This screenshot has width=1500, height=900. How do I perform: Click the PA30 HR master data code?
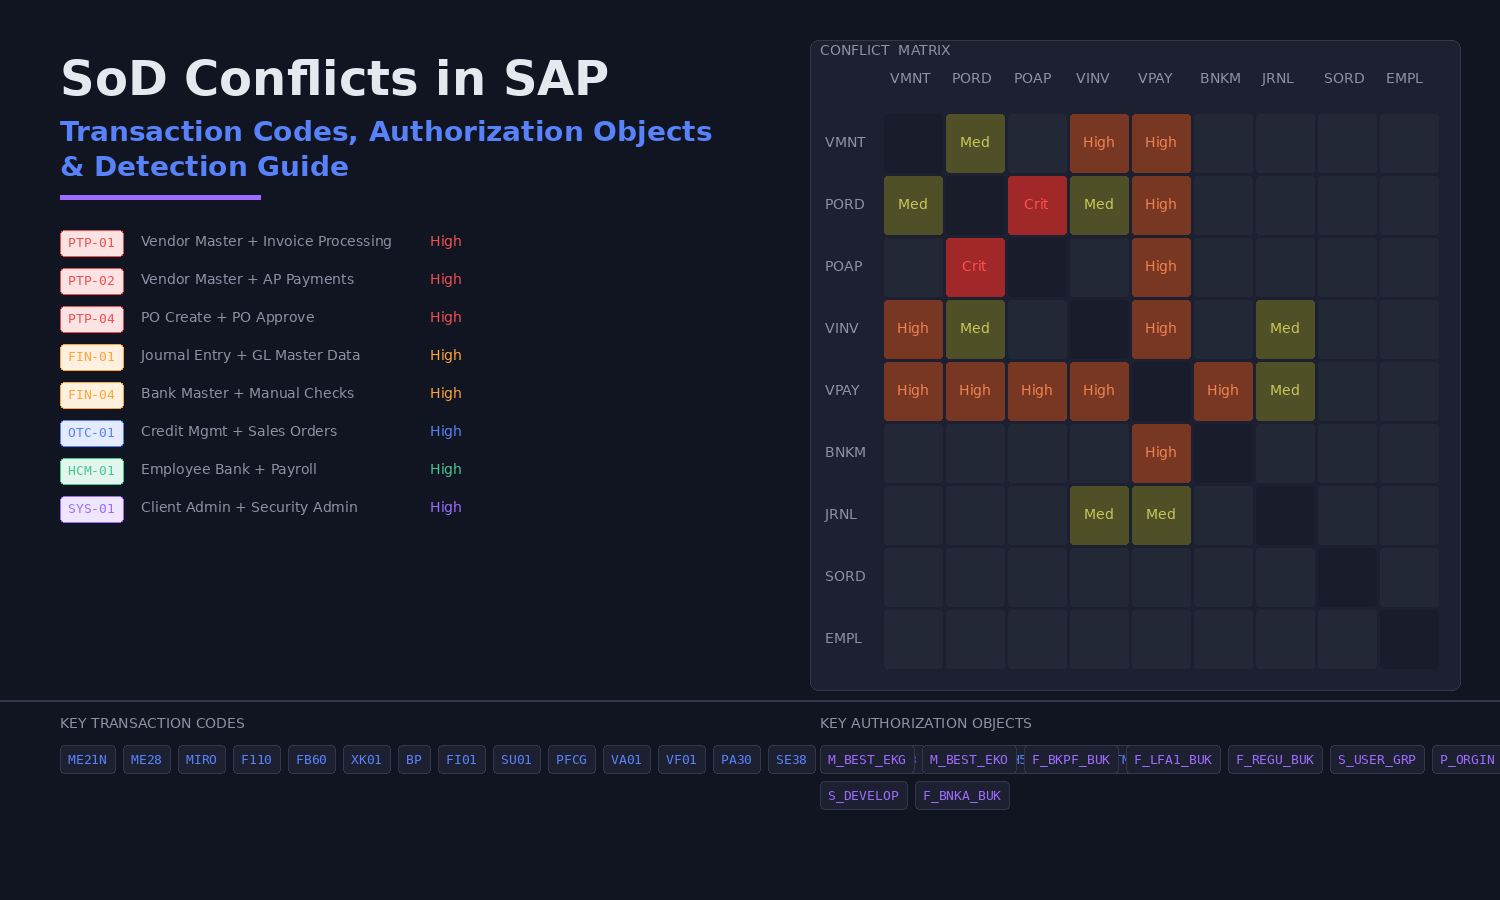736,759
